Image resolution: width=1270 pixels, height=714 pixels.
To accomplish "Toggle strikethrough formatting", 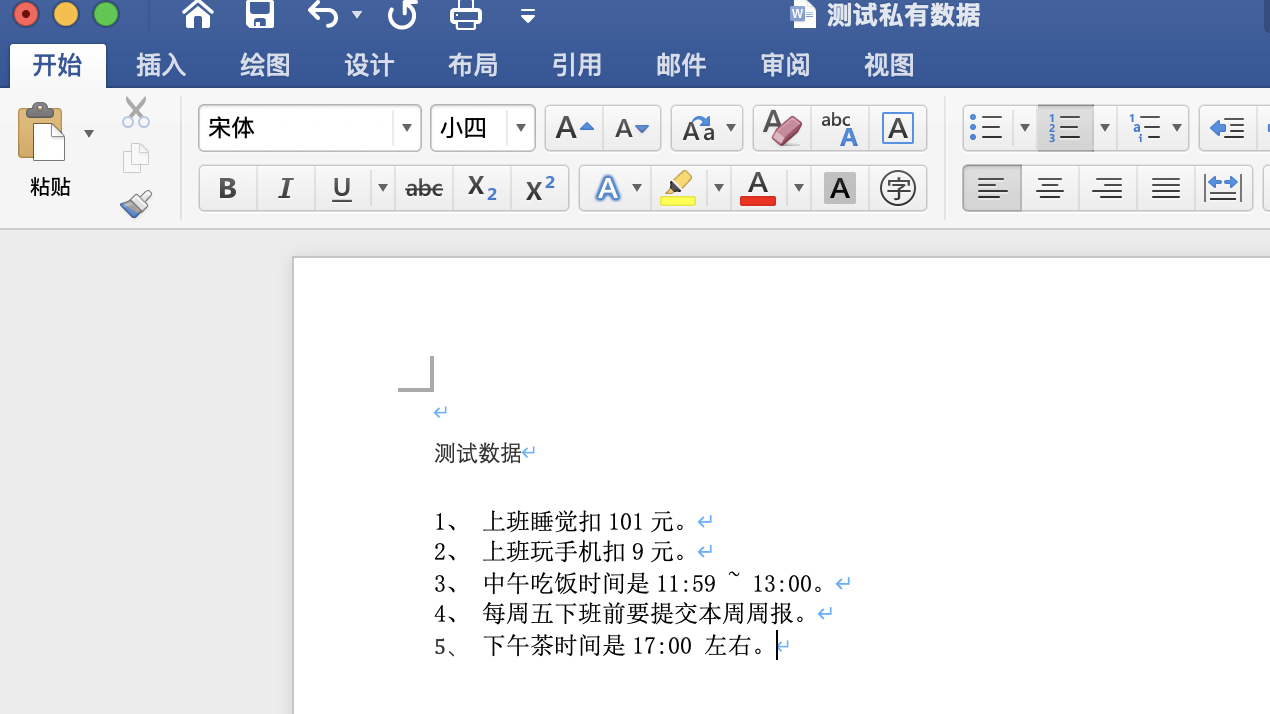I will coord(423,188).
